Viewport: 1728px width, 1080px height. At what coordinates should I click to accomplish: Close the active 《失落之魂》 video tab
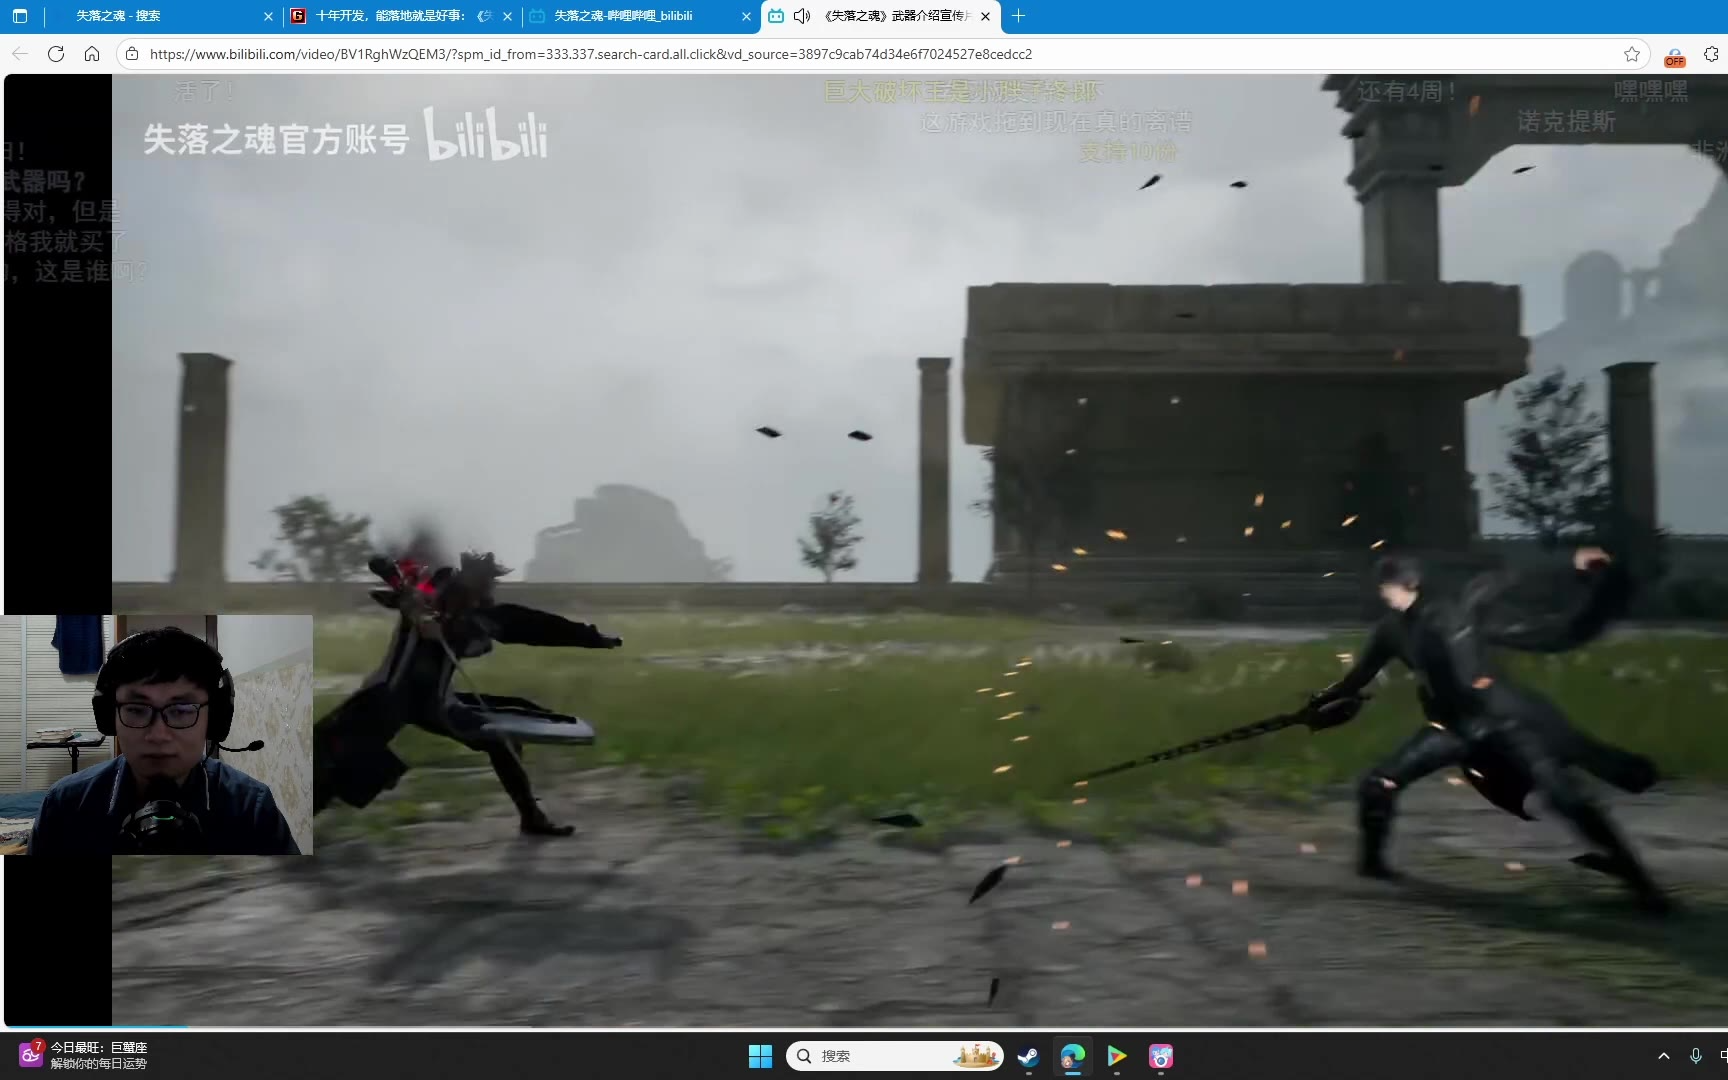pyautogui.click(x=985, y=16)
